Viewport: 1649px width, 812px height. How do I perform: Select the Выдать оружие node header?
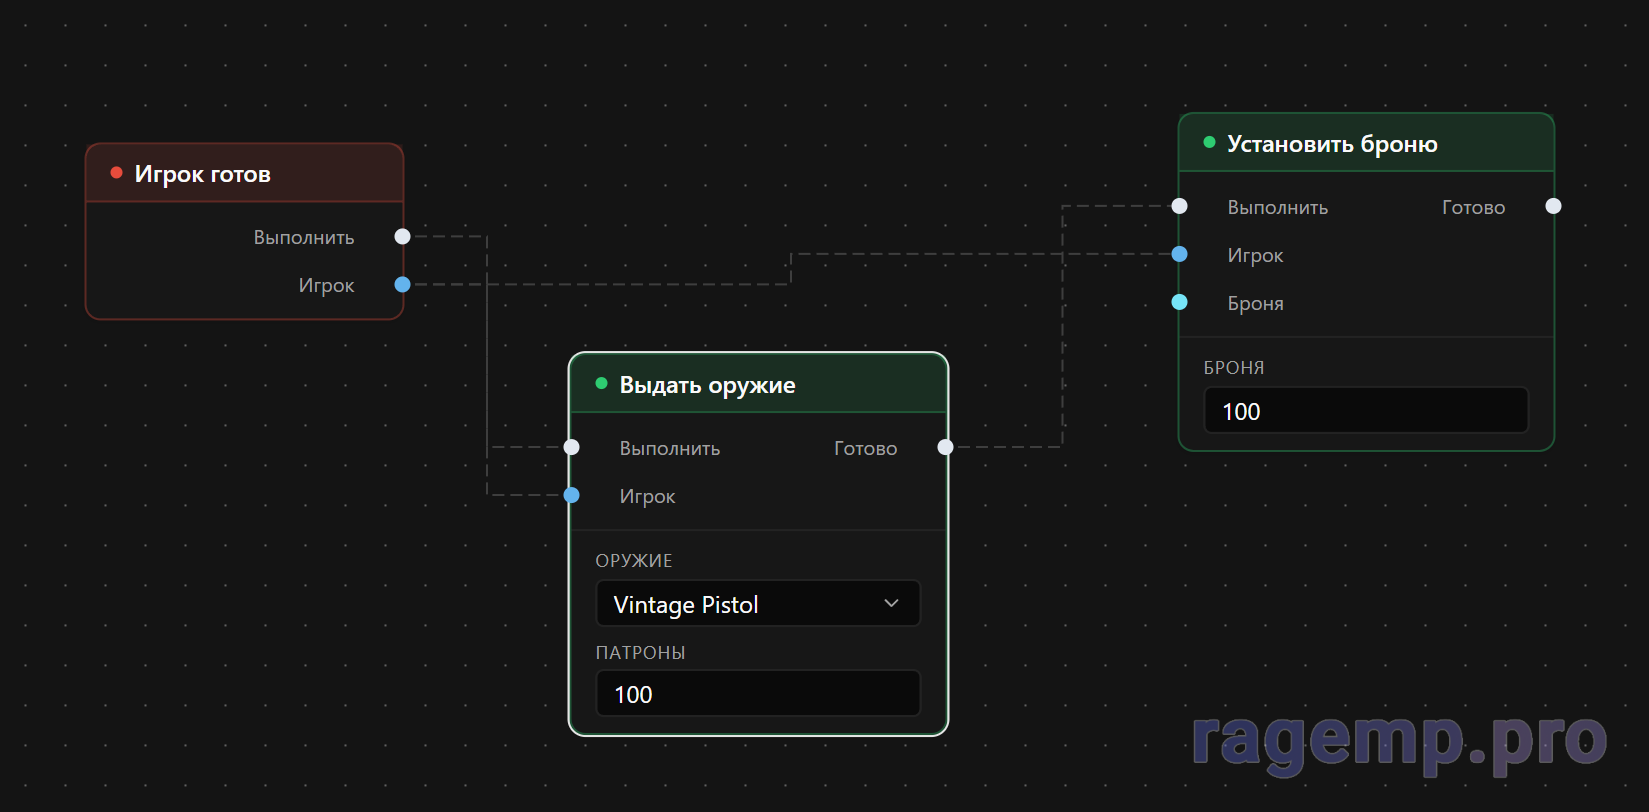tap(707, 385)
